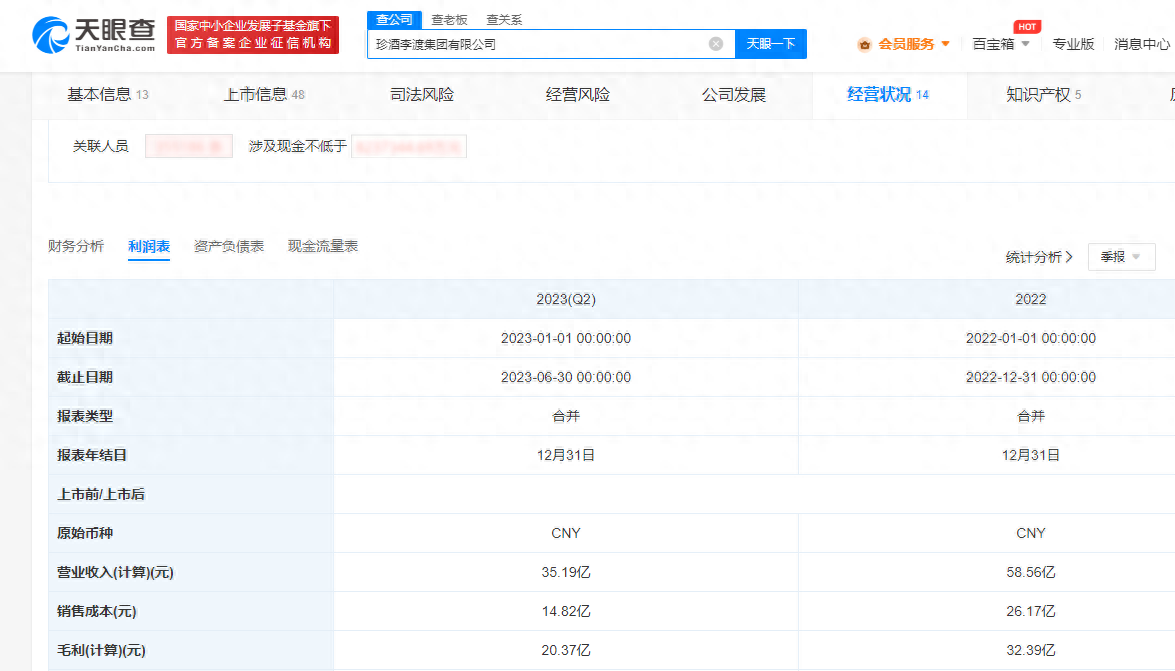1175x671 pixels.
Task: Click the blurred 涉及现金不低于 value
Action: point(409,146)
